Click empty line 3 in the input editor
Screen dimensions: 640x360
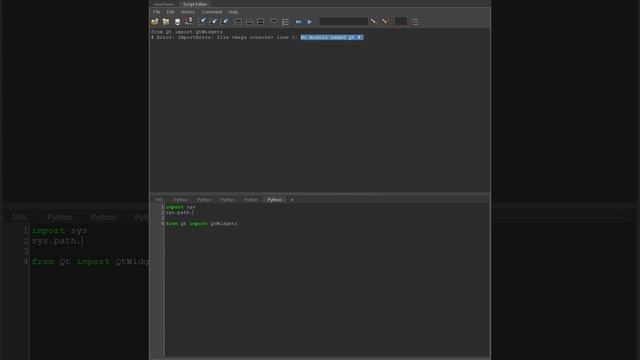pyautogui.click(x=327, y=218)
